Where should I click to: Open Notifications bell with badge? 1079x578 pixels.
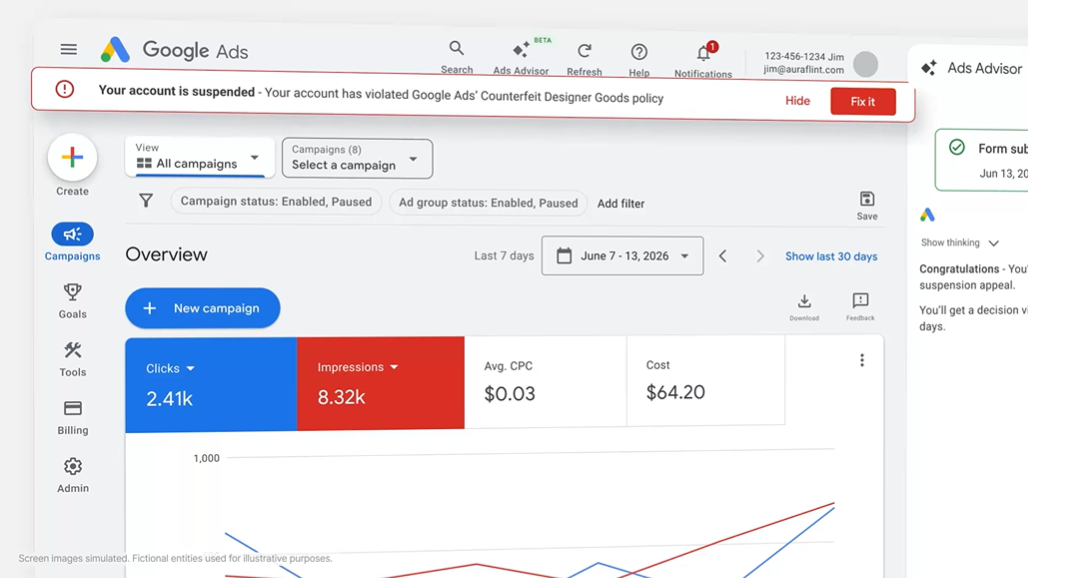703,53
